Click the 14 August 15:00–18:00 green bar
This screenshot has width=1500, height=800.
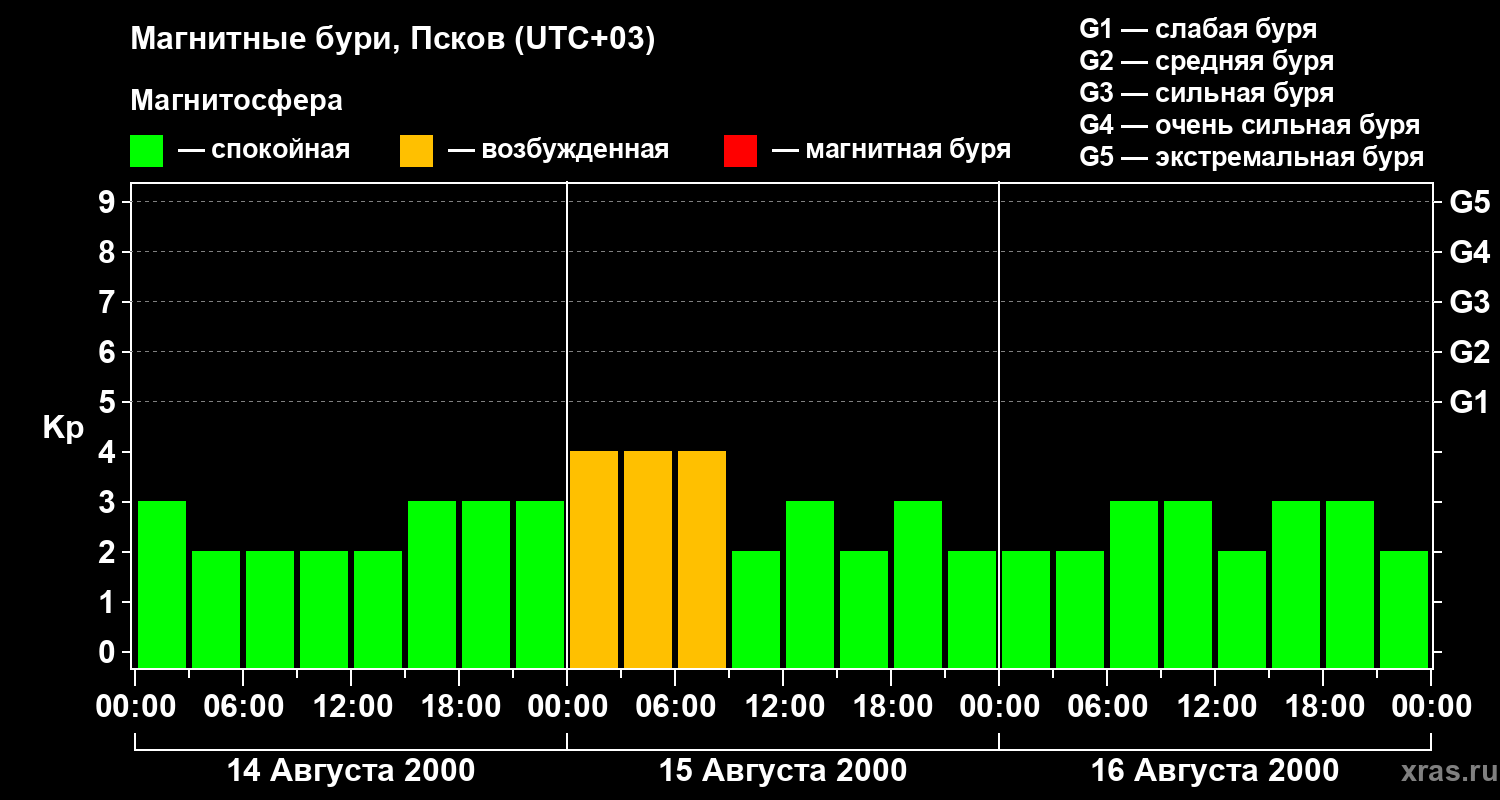pyautogui.click(x=432, y=584)
